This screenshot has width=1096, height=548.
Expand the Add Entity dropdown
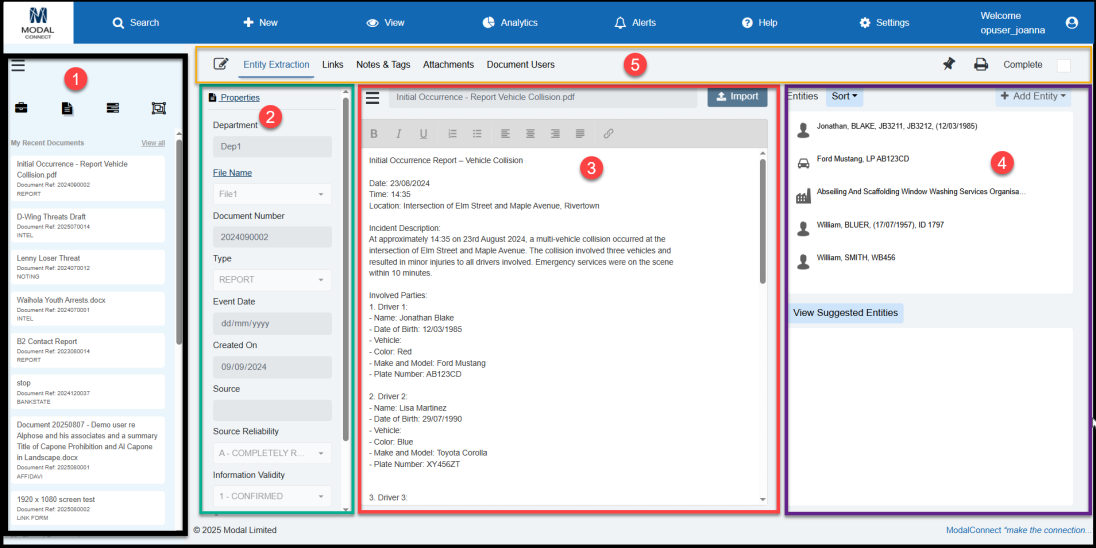[x=1033, y=96]
